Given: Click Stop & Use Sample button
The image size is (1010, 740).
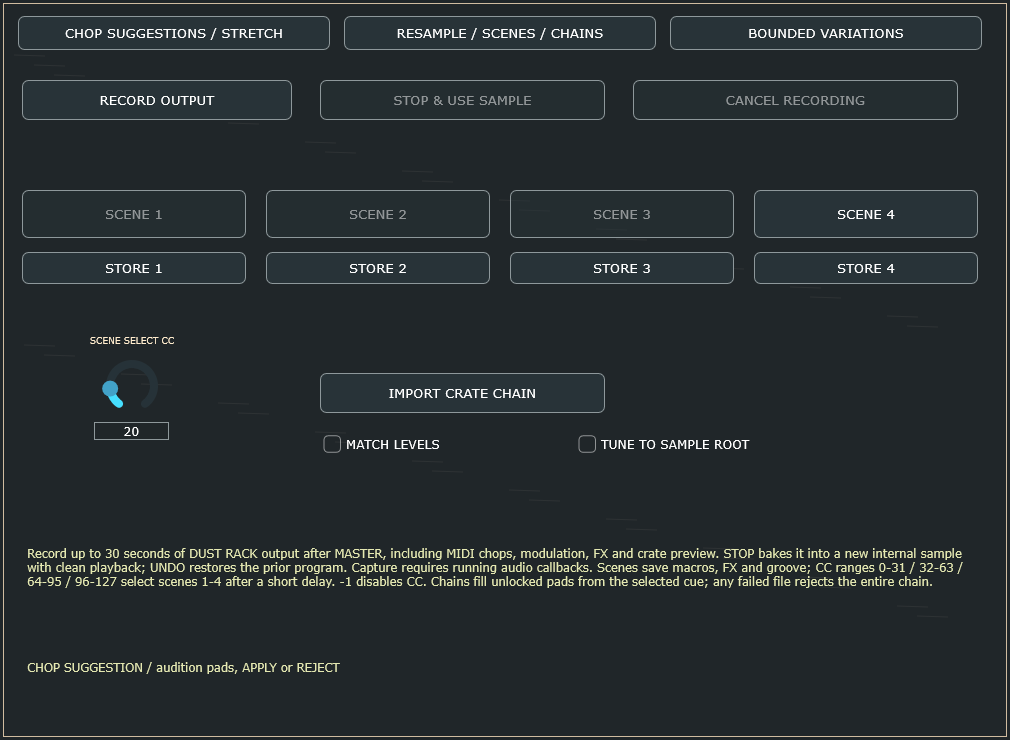Looking at the screenshot, I should coord(462,100).
